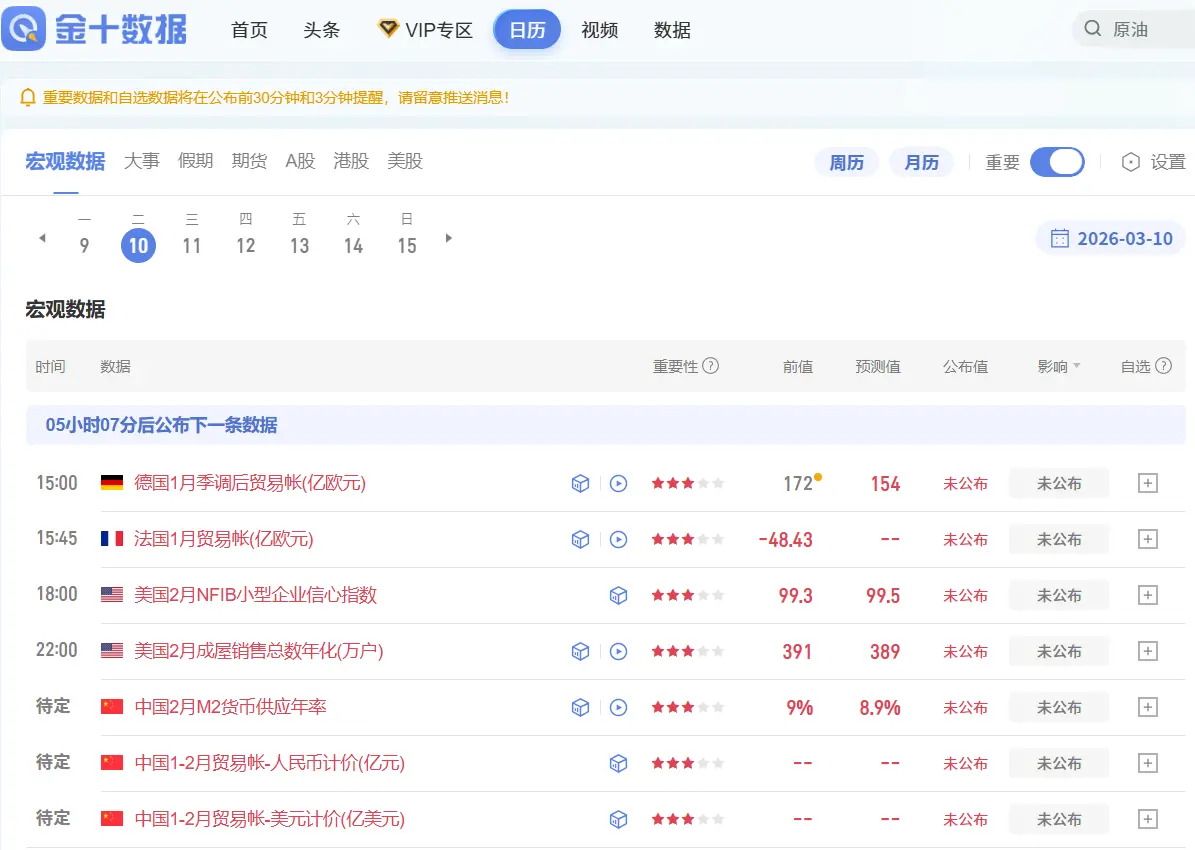Open the VIP专区 menu item
1195x850 pixels.
click(x=426, y=30)
